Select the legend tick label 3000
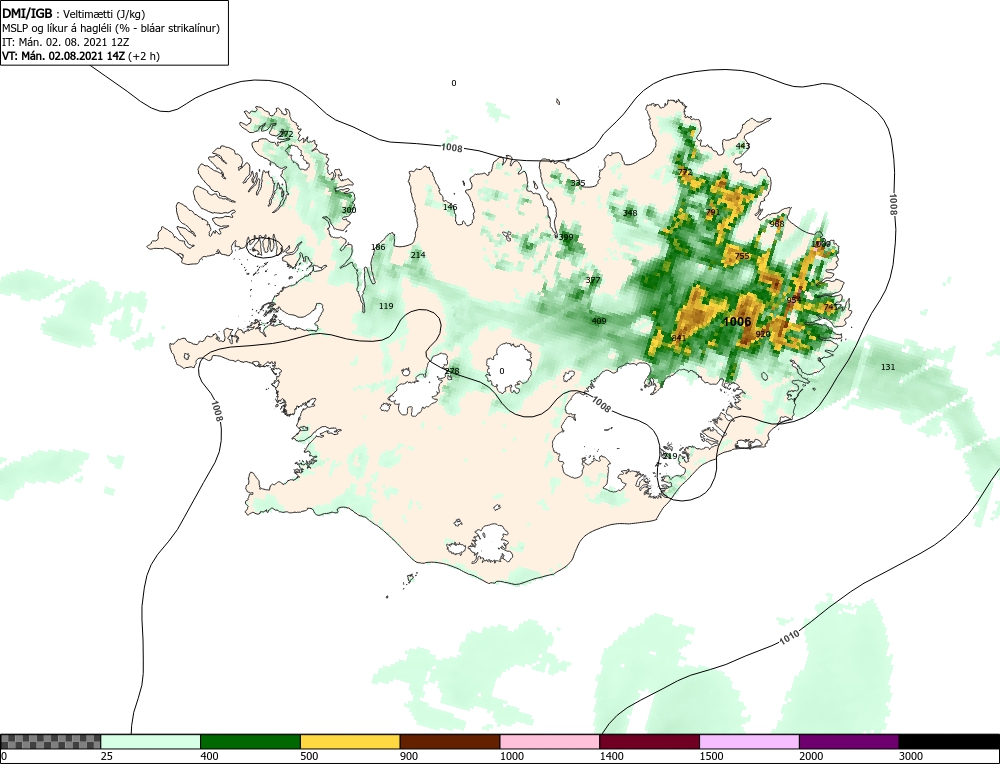This screenshot has width=1000, height=764. tap(910, 756)
